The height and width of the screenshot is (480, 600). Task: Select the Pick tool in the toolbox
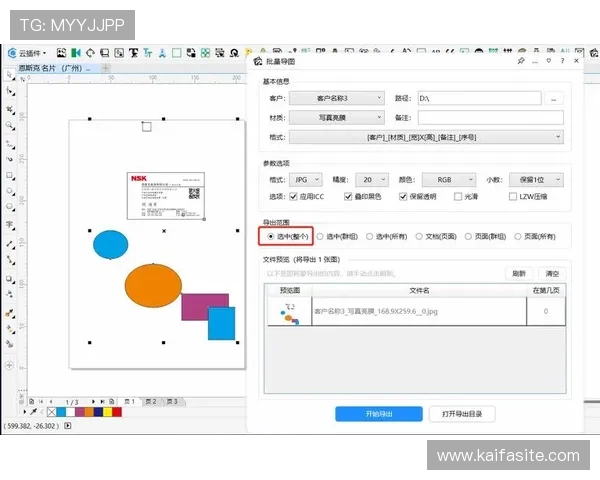point(10,75)
